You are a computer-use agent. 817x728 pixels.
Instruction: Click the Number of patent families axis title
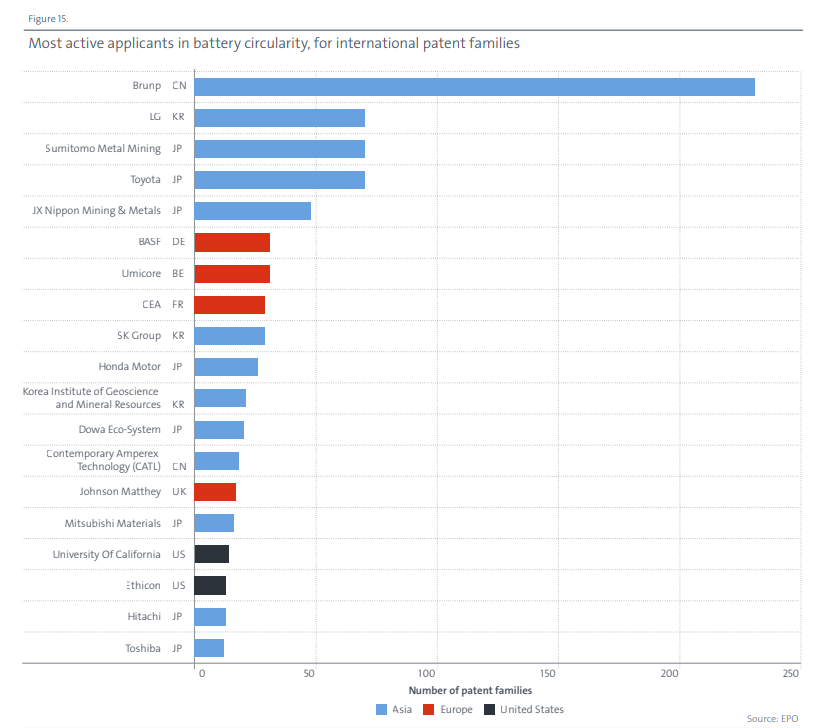pos(470,690)
